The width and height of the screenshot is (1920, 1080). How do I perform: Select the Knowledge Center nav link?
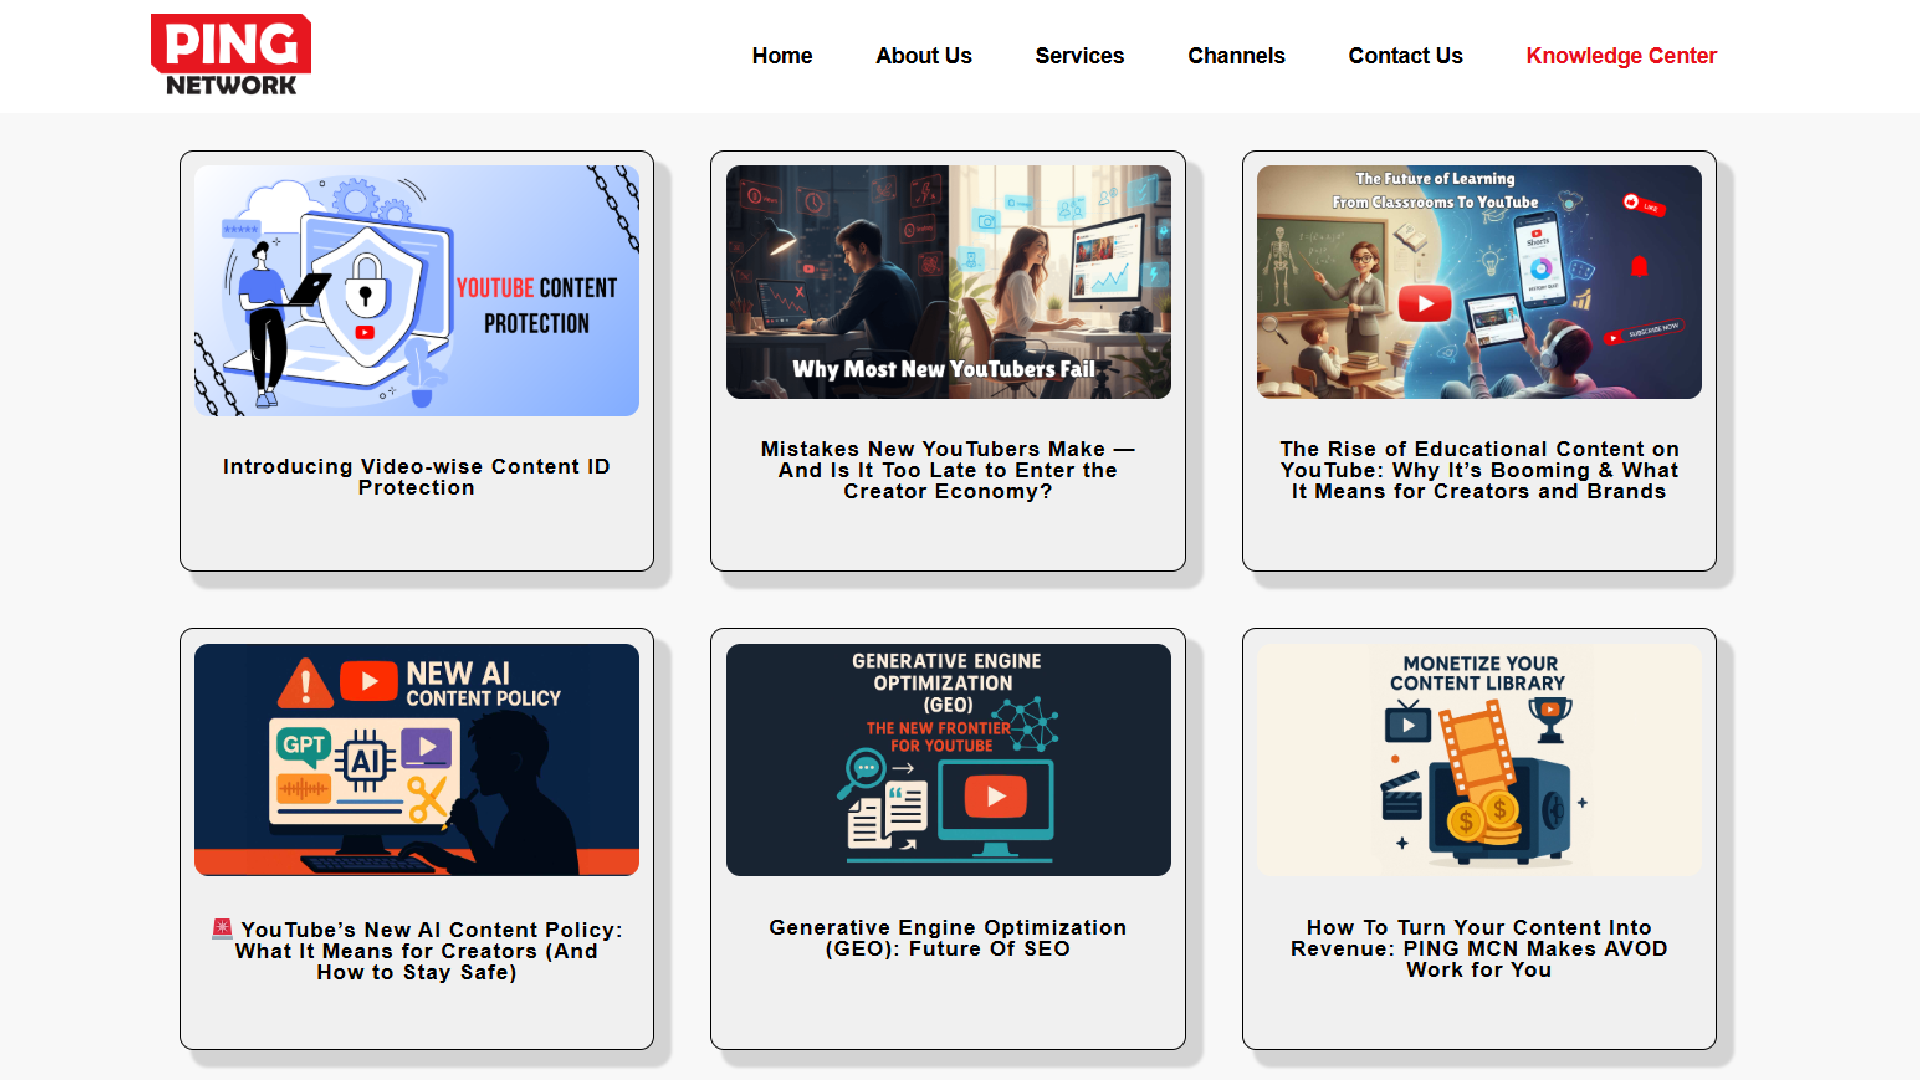(1621, 56)
